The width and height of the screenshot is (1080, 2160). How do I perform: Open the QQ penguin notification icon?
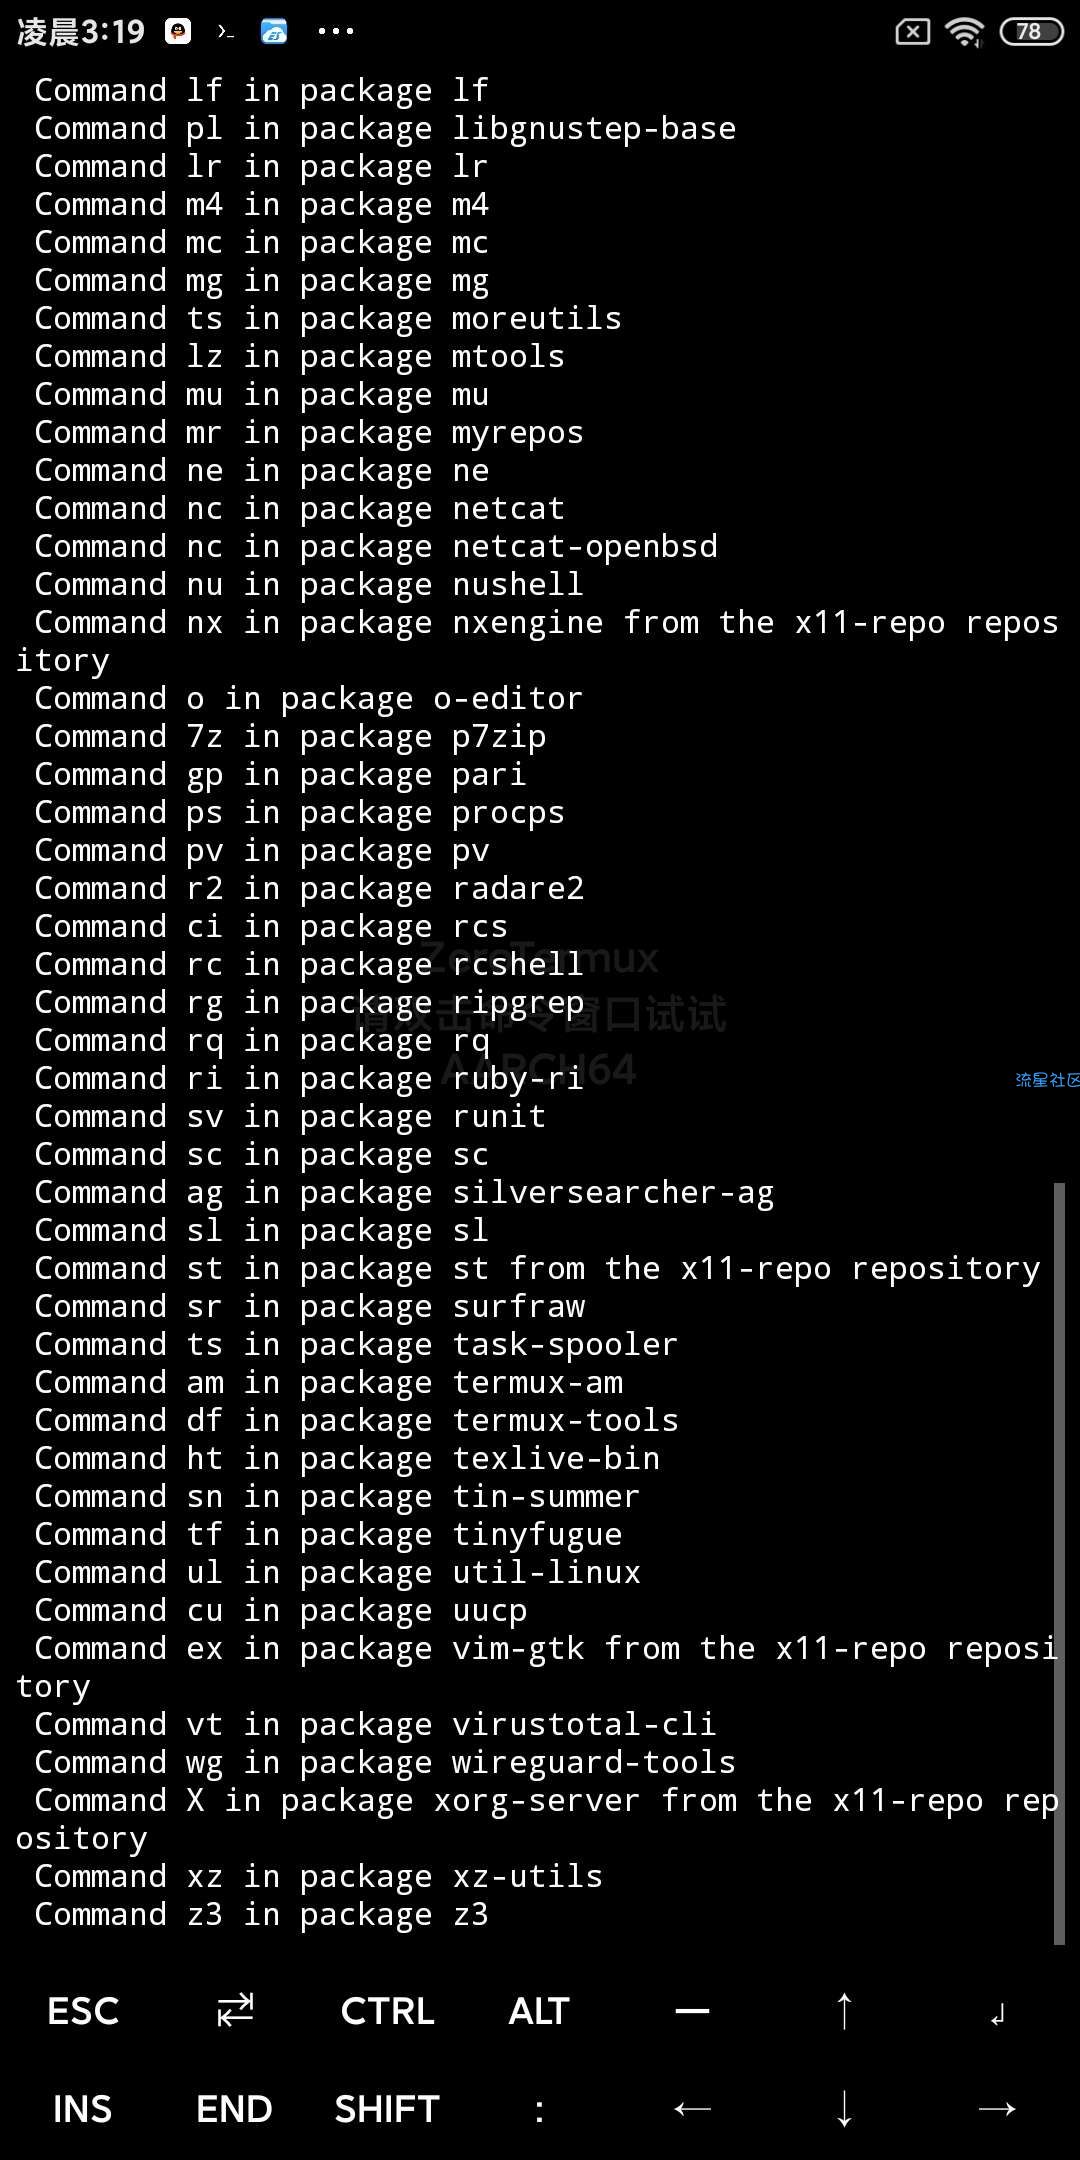178,31
